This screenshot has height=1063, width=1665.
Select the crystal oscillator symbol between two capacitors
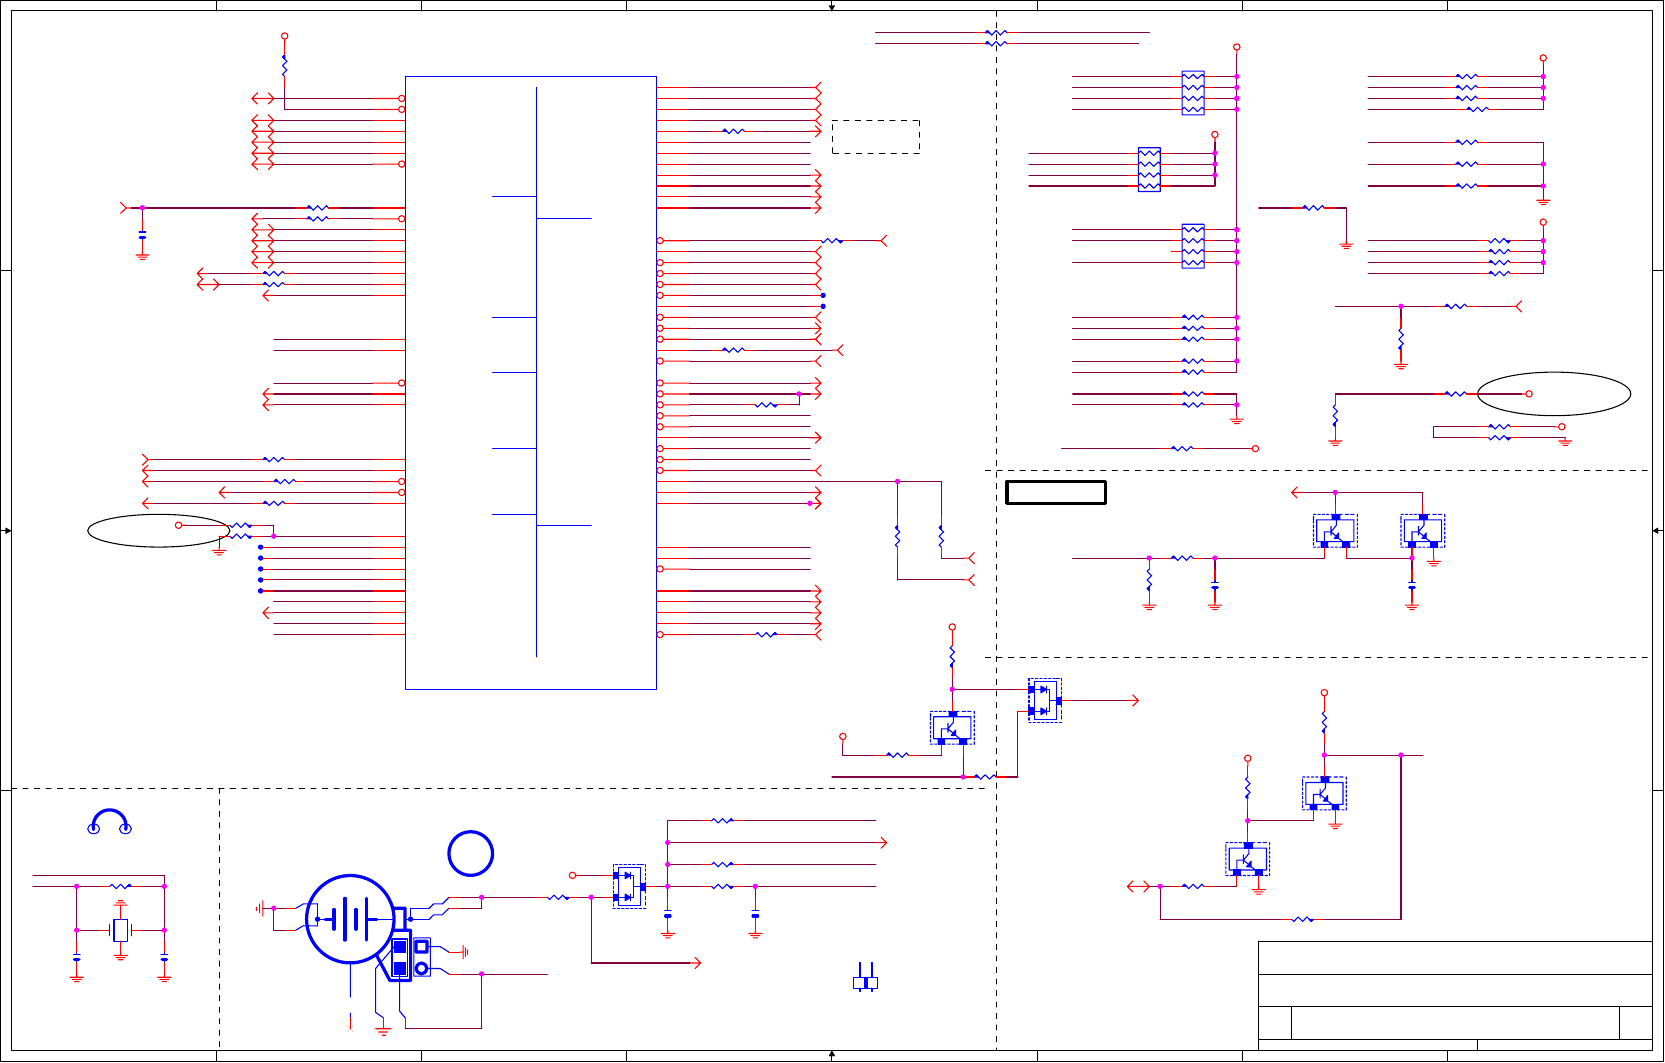point(120,930)
